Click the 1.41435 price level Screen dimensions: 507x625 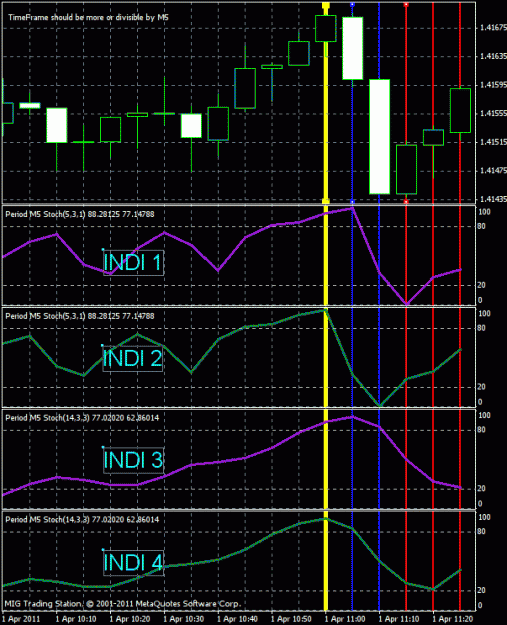click(493, 199)
